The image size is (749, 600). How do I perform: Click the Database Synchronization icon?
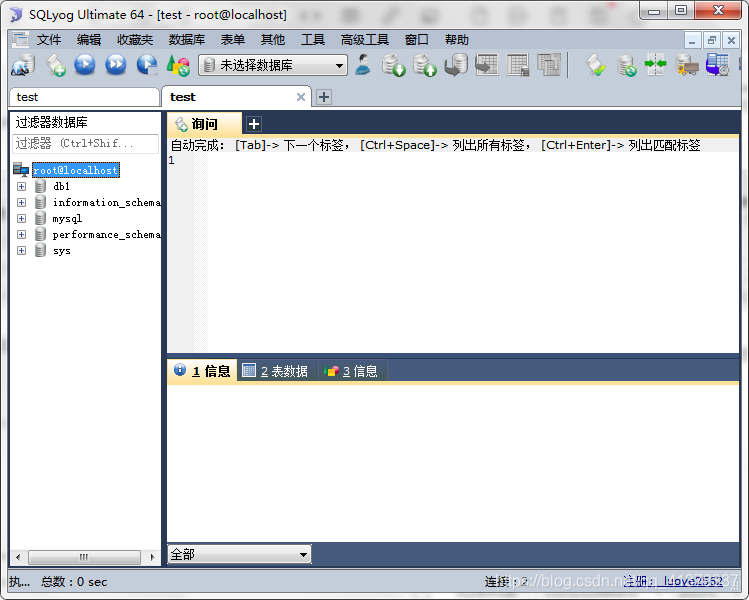click(x=626, y=65)
